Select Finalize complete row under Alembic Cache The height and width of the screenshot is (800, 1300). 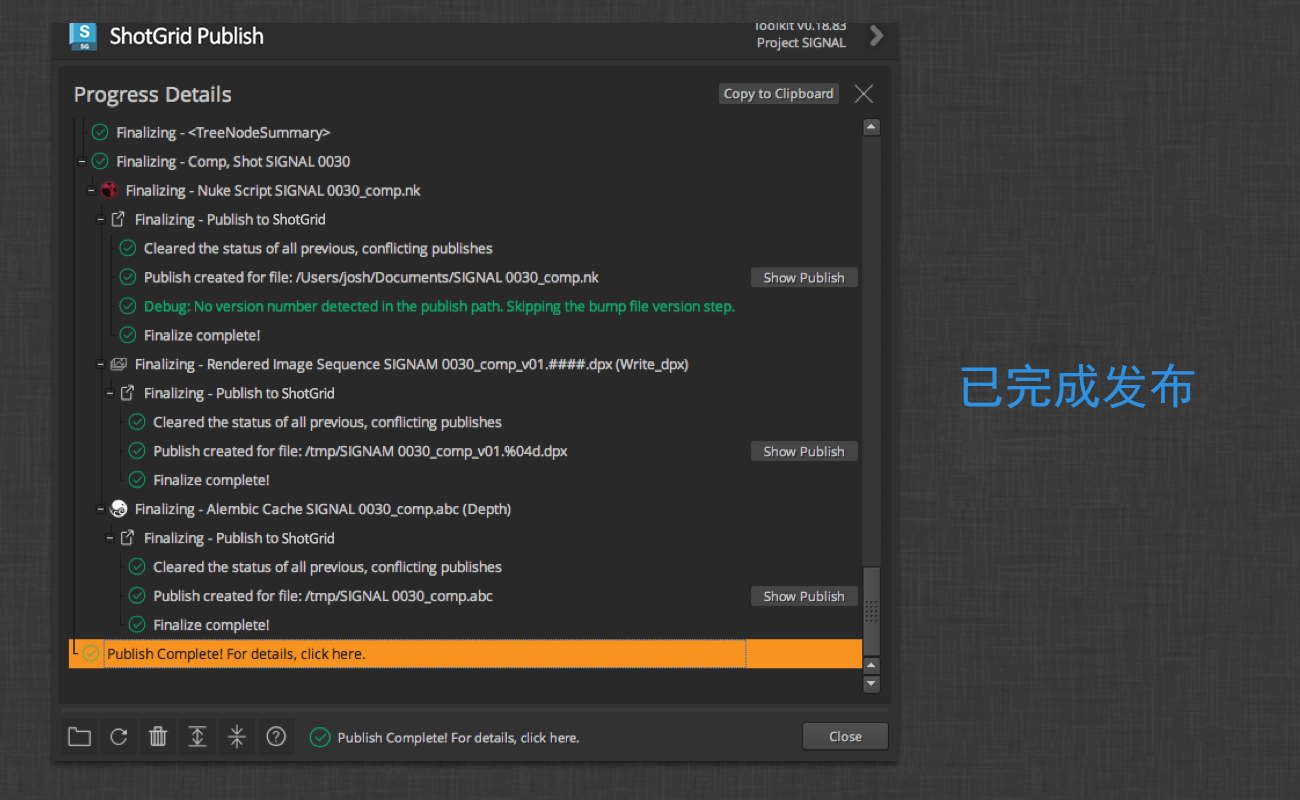pyautogui.click(x=211, y=625)
